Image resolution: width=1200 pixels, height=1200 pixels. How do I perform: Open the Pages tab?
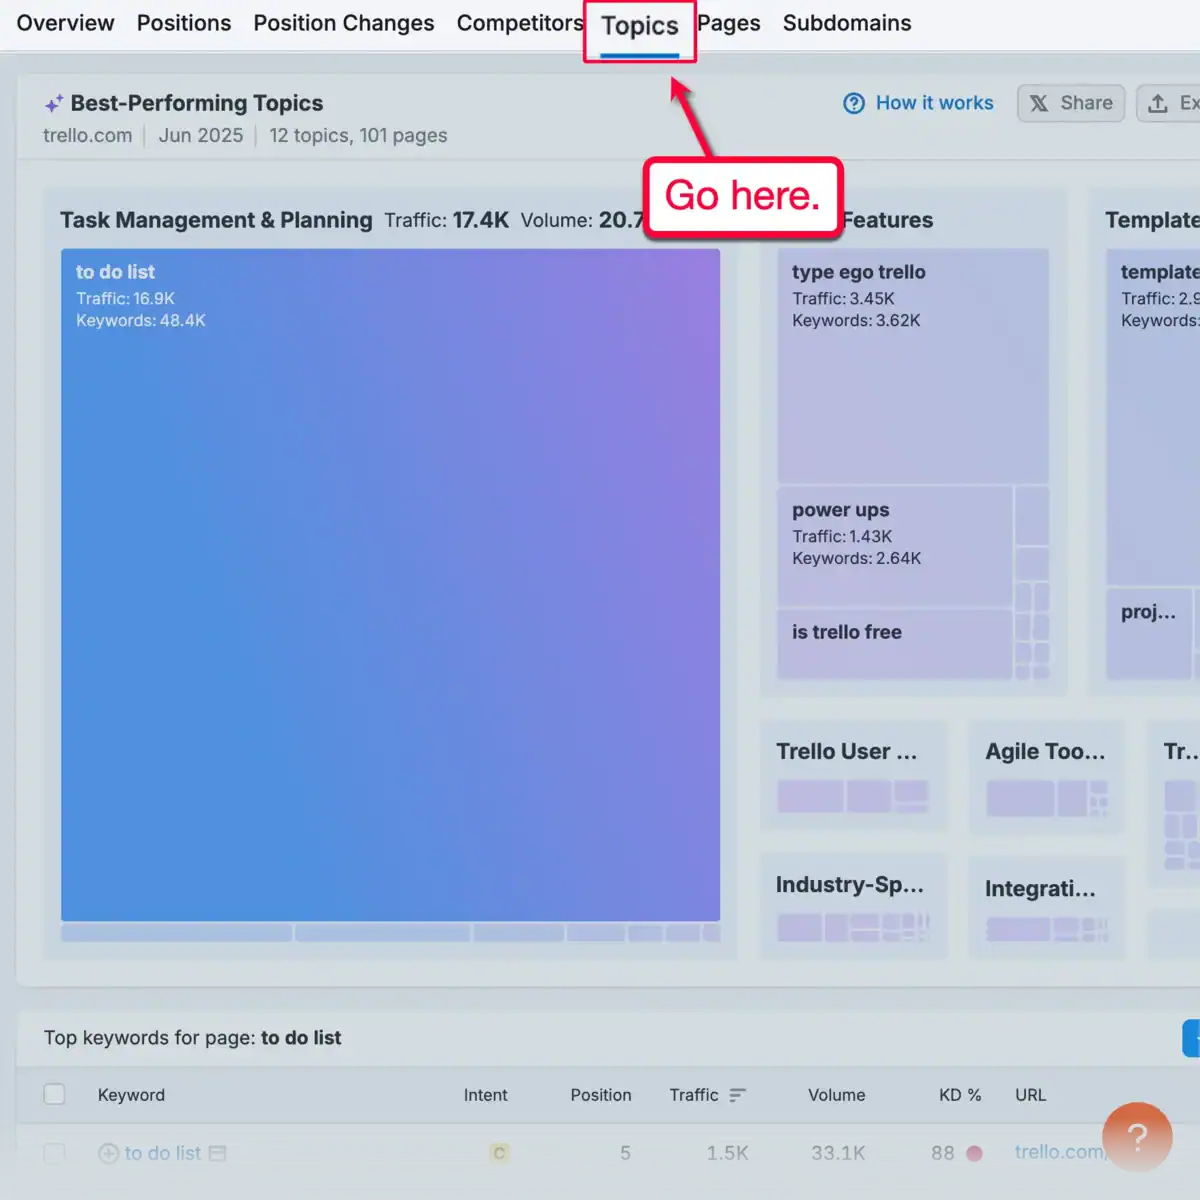pyautogui.click(x=729, y=22)
